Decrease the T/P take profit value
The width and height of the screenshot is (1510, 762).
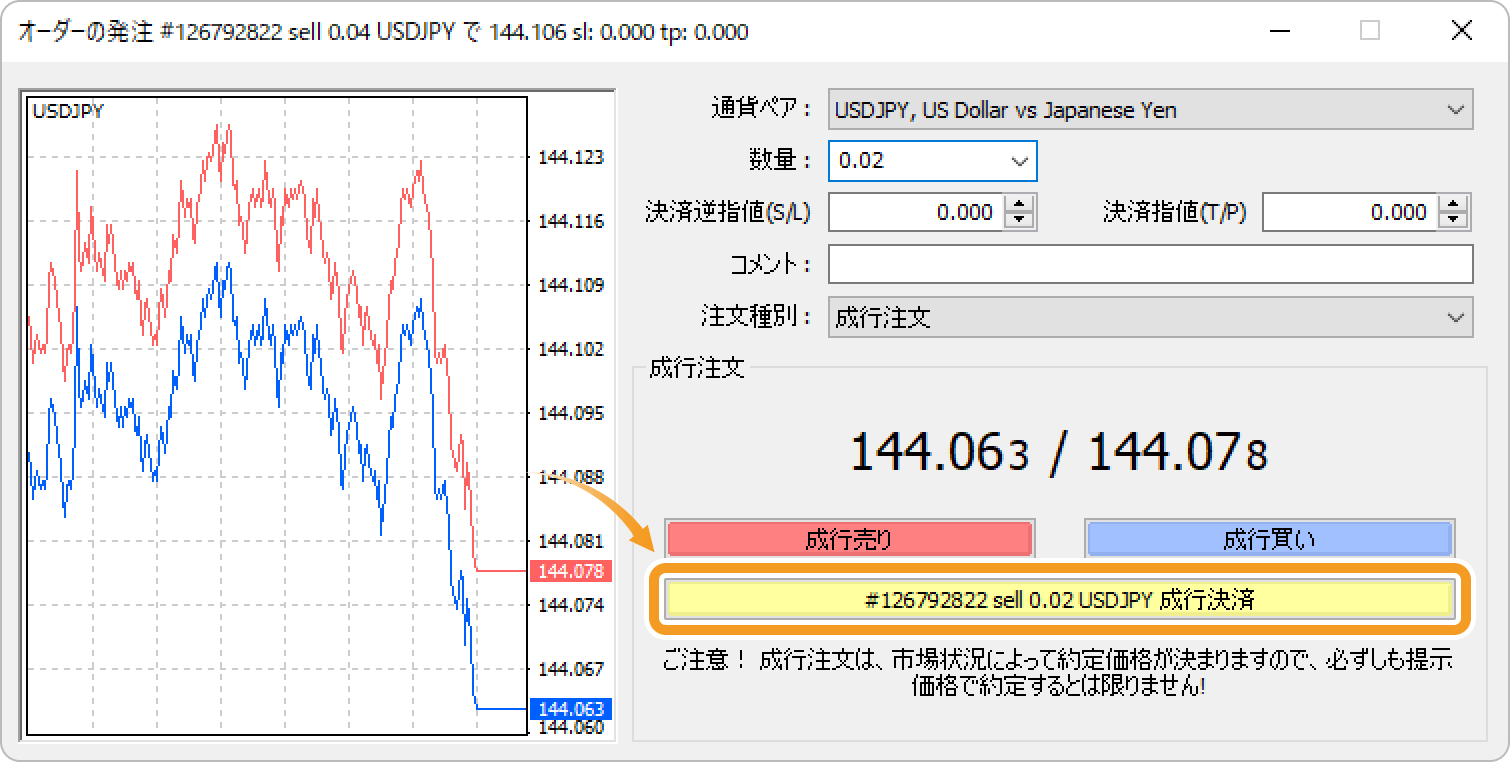pyautogui.click(x=1453, y=221)
